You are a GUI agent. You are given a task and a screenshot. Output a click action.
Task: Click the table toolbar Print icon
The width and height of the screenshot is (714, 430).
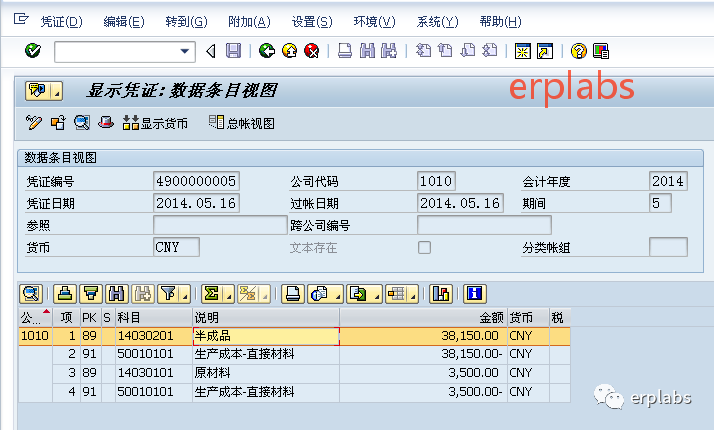(x=292, y=294)
